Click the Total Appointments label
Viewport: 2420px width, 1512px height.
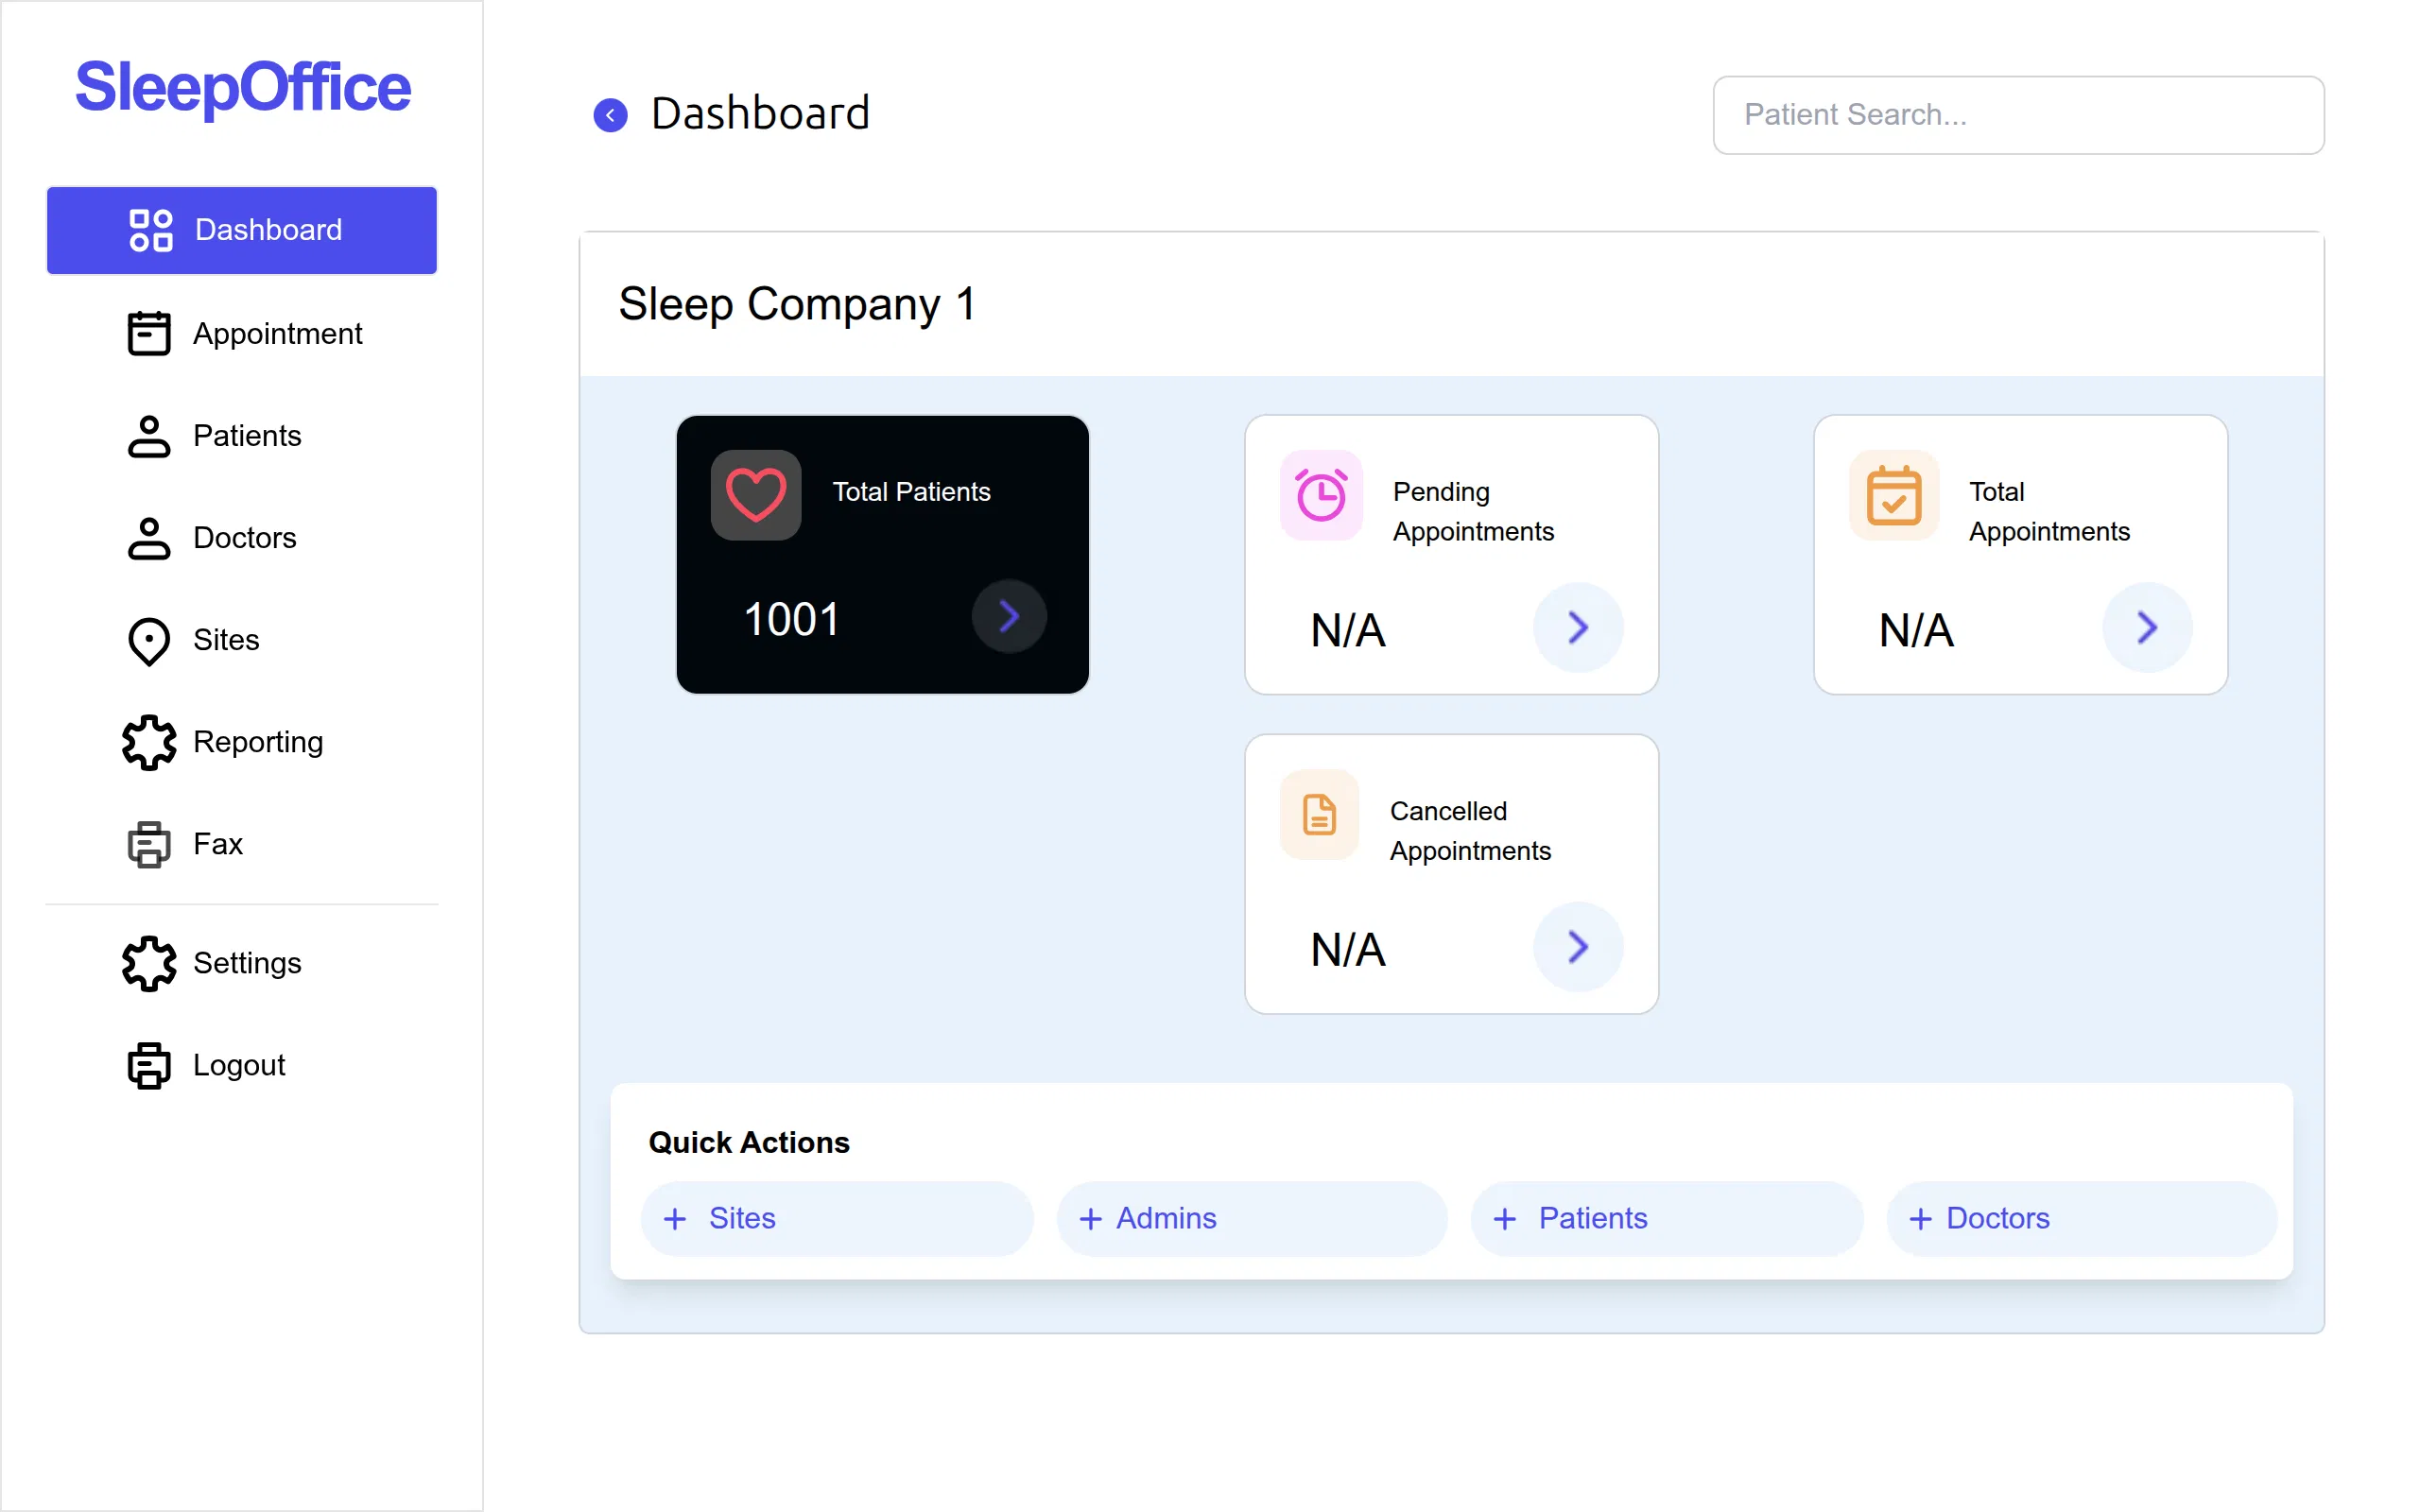tap(2049, 511)
